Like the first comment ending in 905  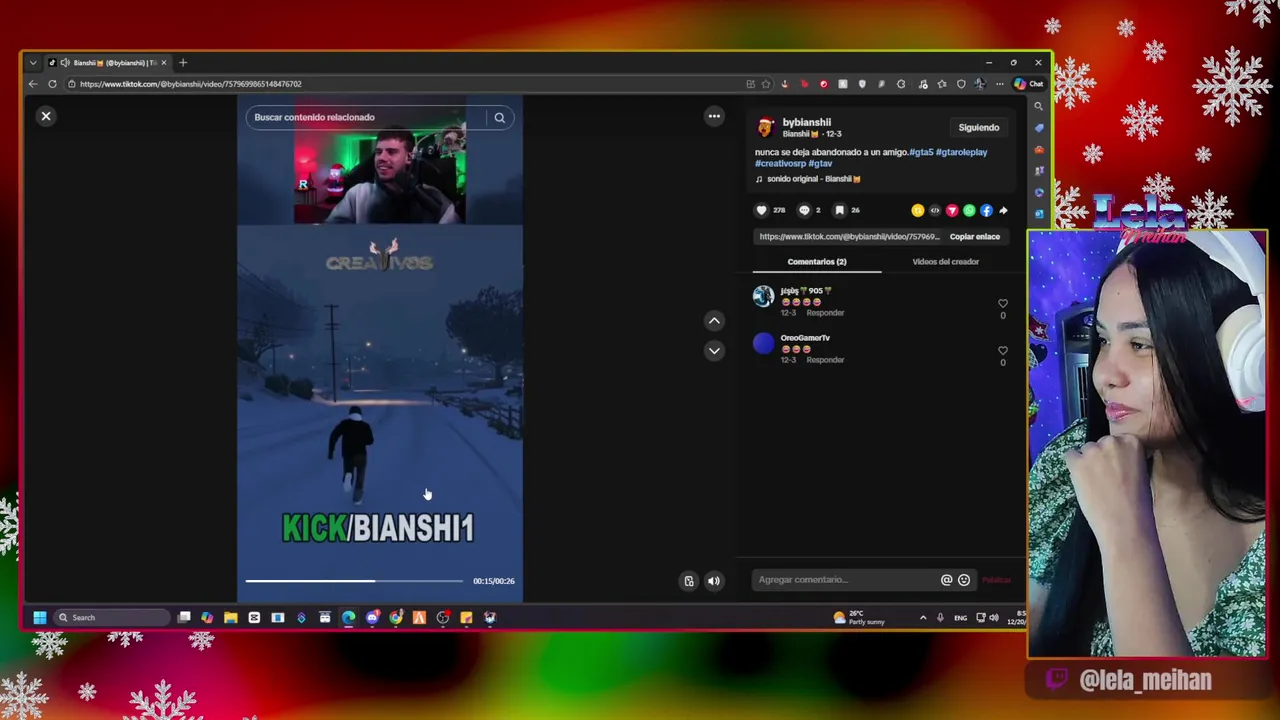pyautogui.click(x=1003, y=304)
